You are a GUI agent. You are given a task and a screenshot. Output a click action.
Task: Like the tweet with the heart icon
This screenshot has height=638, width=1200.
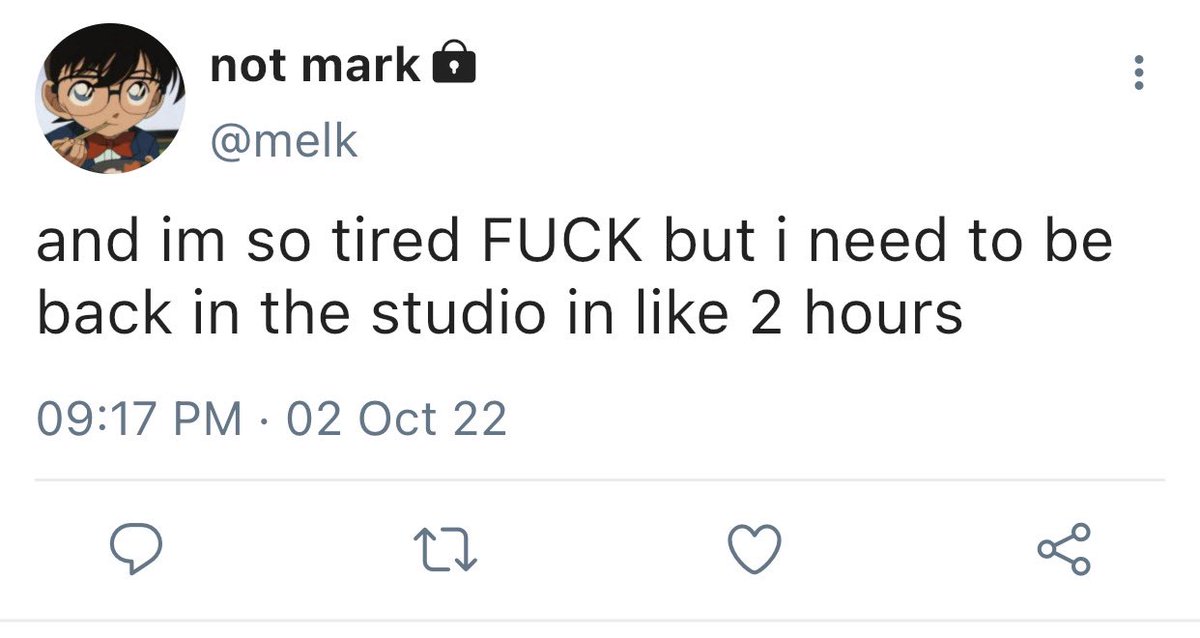tap(754, 551)
